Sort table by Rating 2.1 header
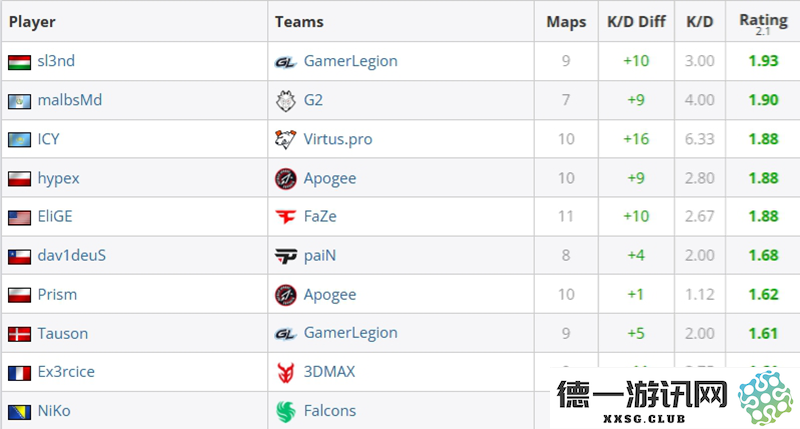Viewport: 800px width, 429px height. pos(763,23)
